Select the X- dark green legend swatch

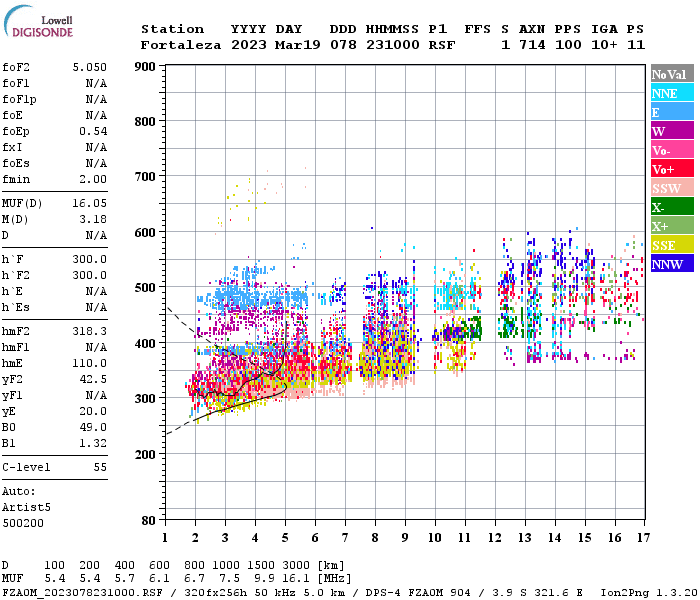click(x=672, y=207)
